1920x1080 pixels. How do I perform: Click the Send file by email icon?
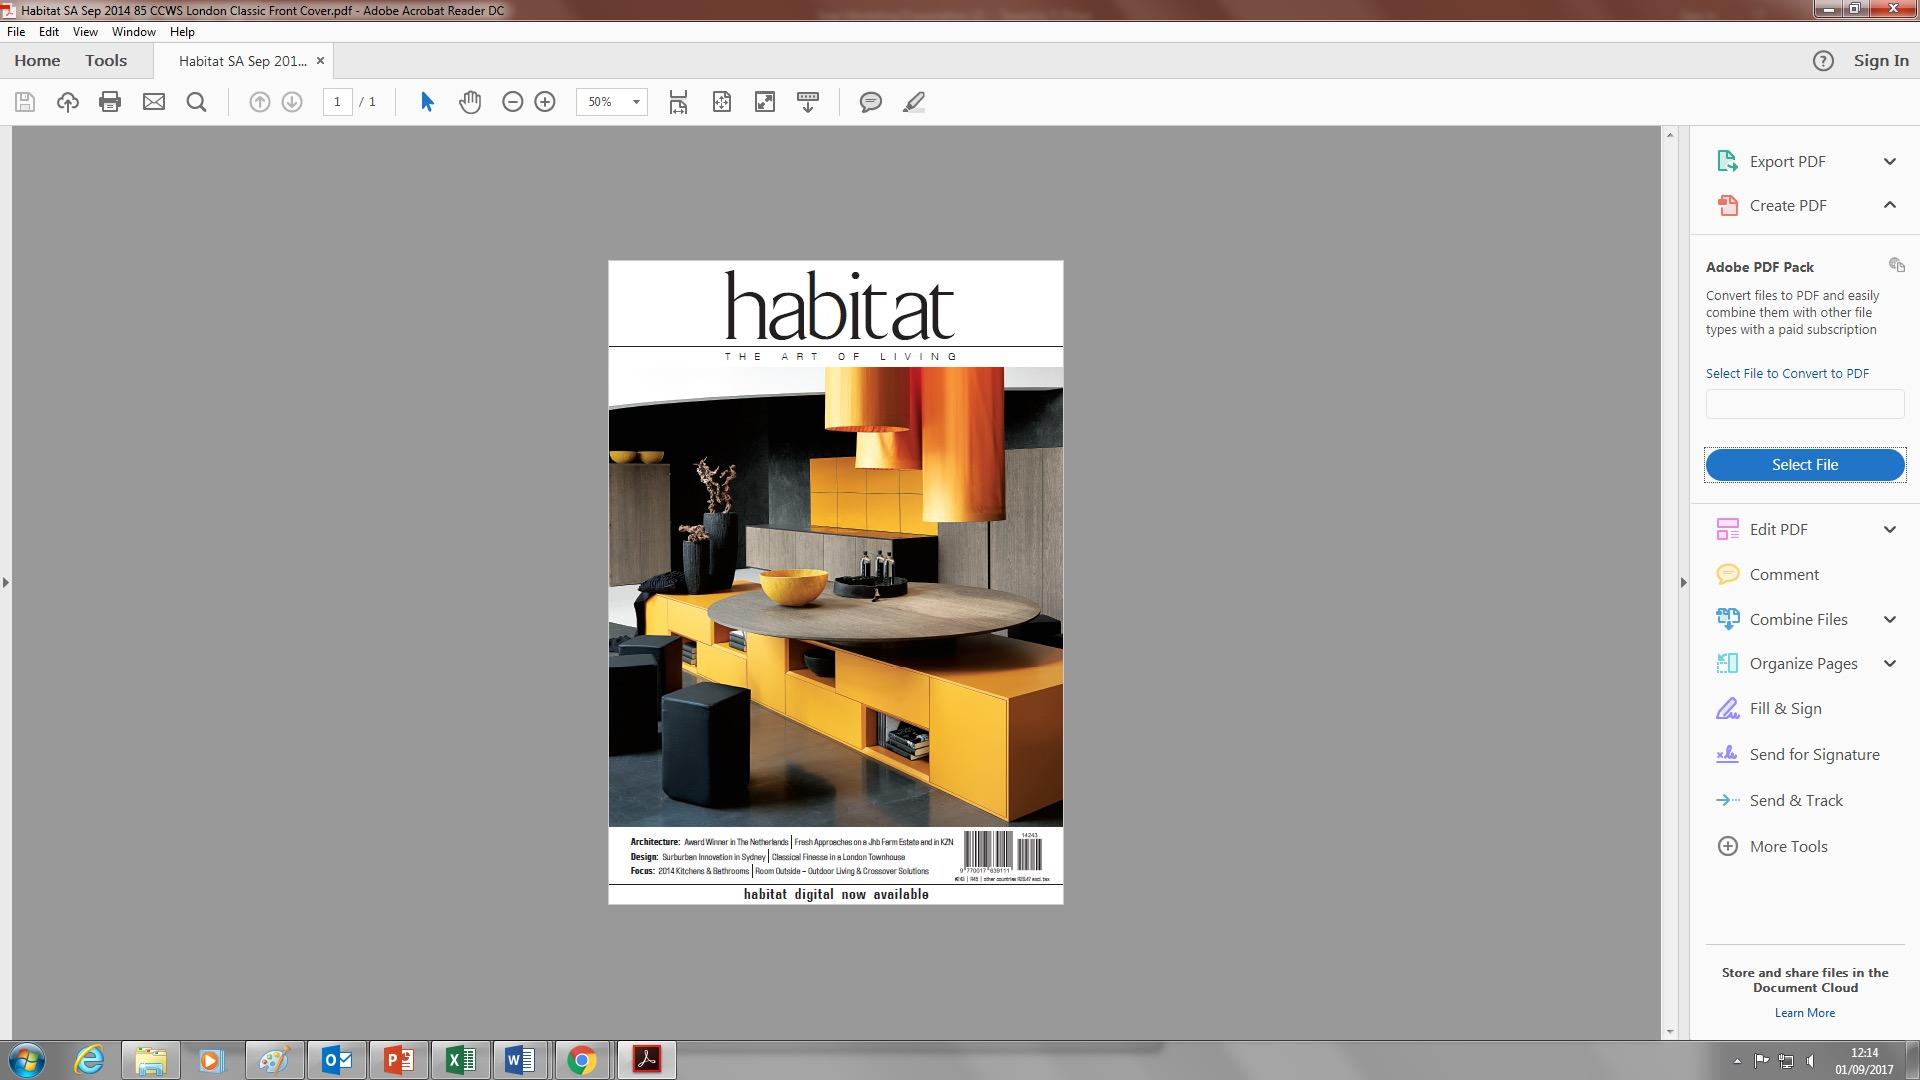click(153, 102)
